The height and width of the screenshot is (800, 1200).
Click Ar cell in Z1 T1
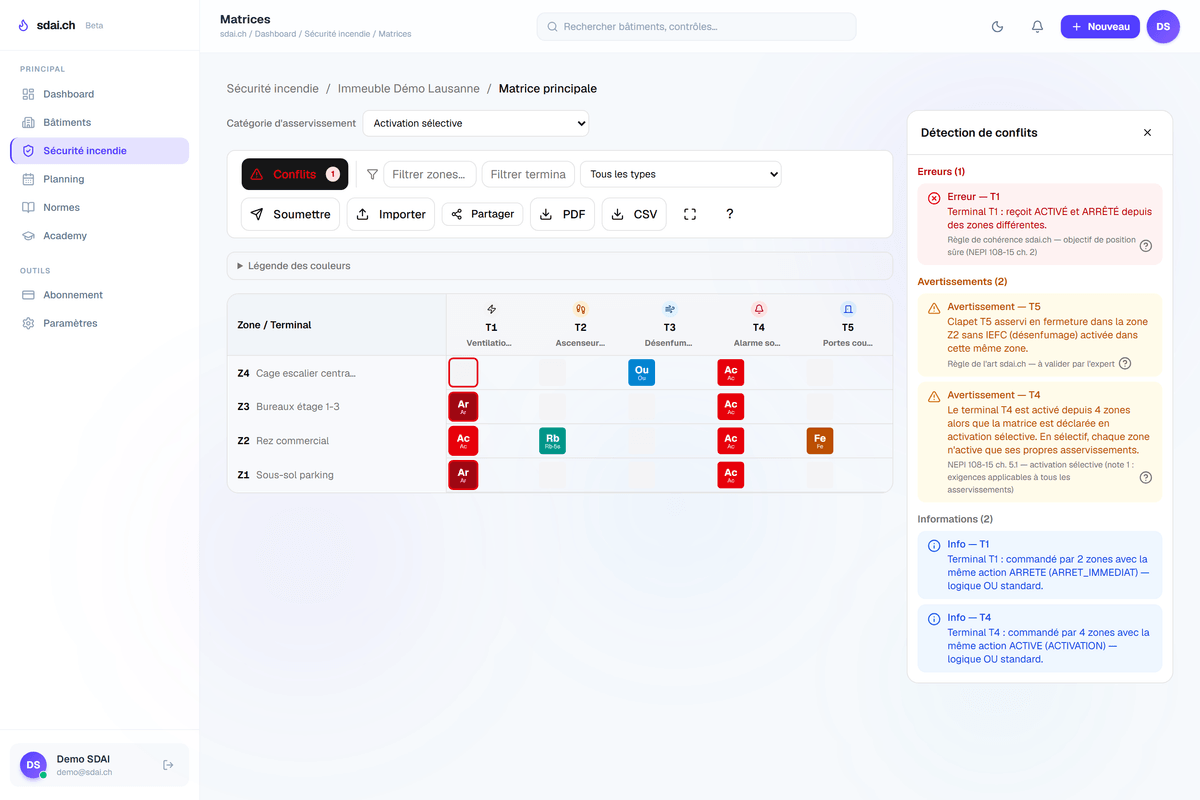pyautogui.click(x=463, y=475)
